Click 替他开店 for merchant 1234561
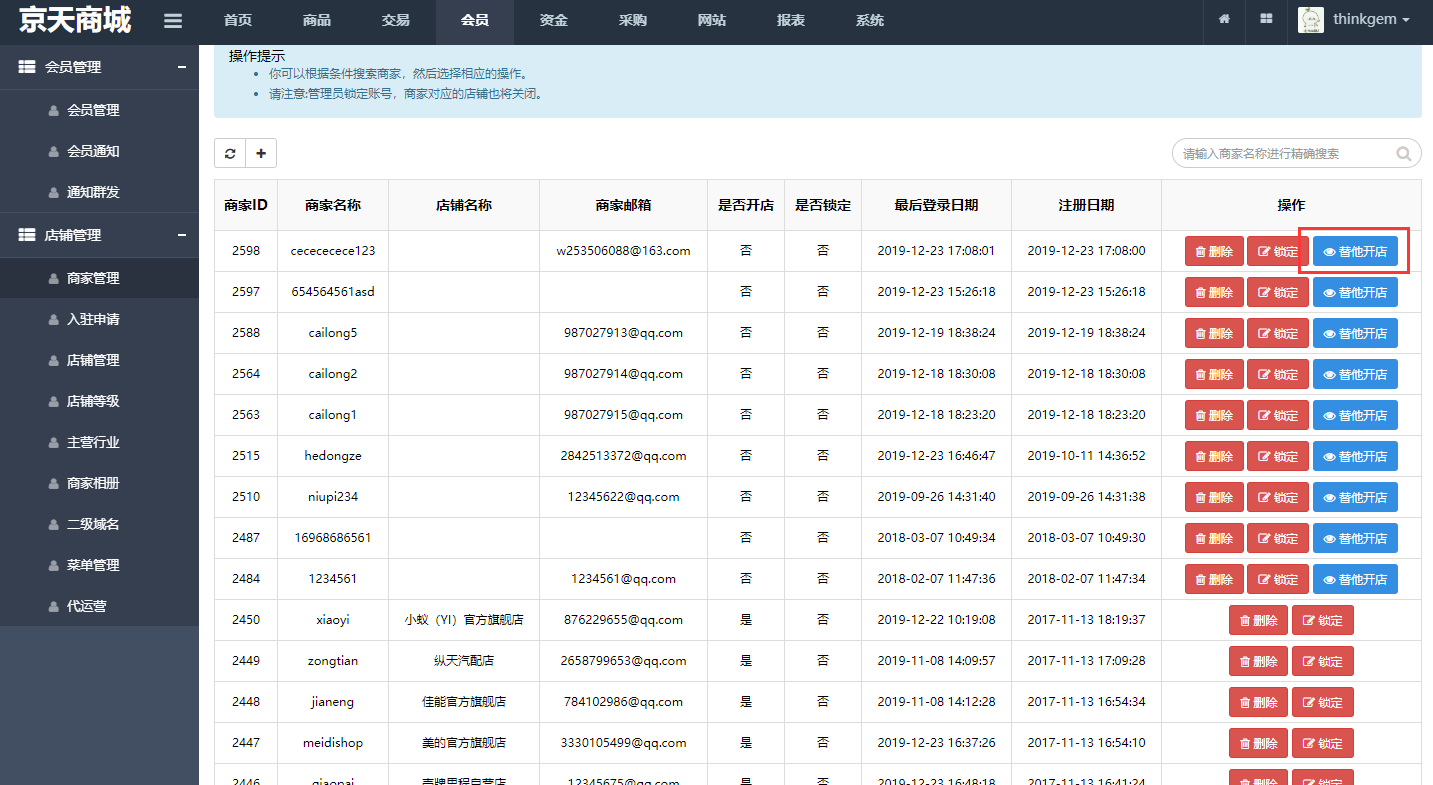Image resolution: width=1433 pixels, height=785 pixels. click(x=1355, y=579)
